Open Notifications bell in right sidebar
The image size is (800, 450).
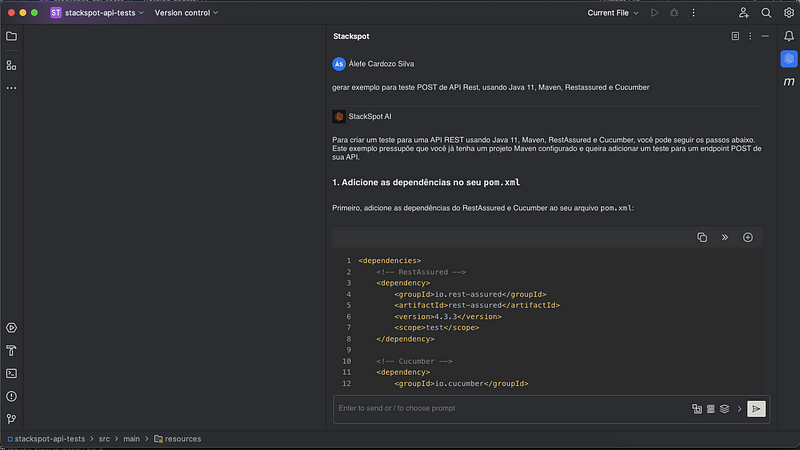click(789, 36)
